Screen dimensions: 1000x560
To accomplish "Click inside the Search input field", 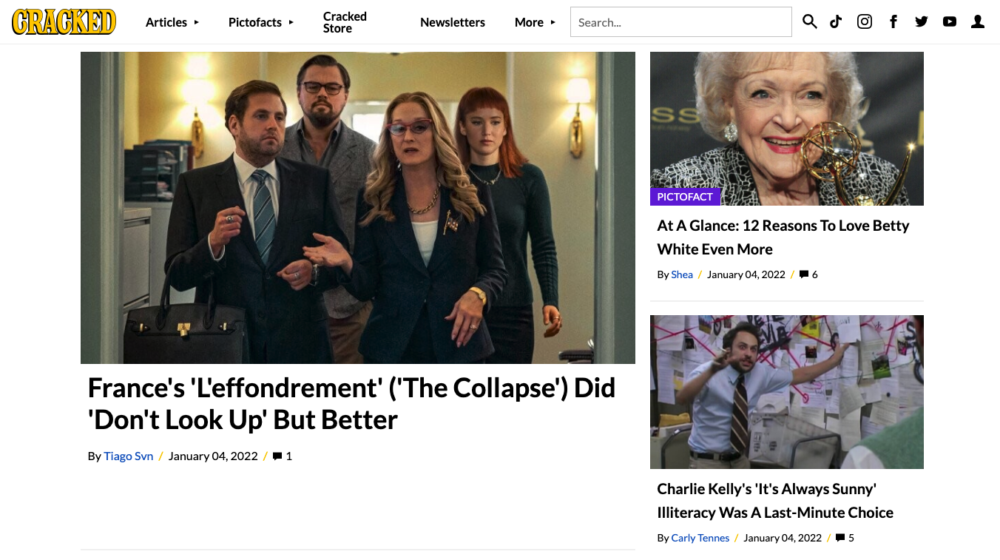I will coord(680,22).
